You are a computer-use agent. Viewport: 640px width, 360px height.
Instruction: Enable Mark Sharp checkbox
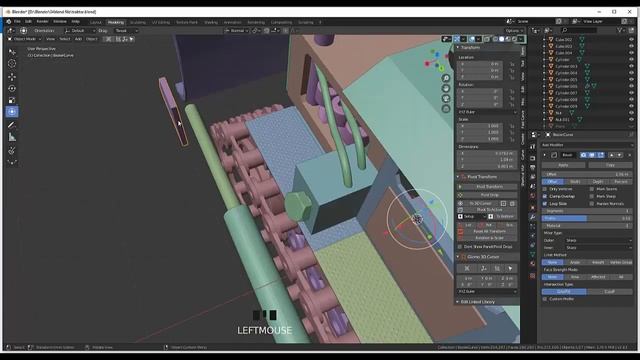coord(592,196)
